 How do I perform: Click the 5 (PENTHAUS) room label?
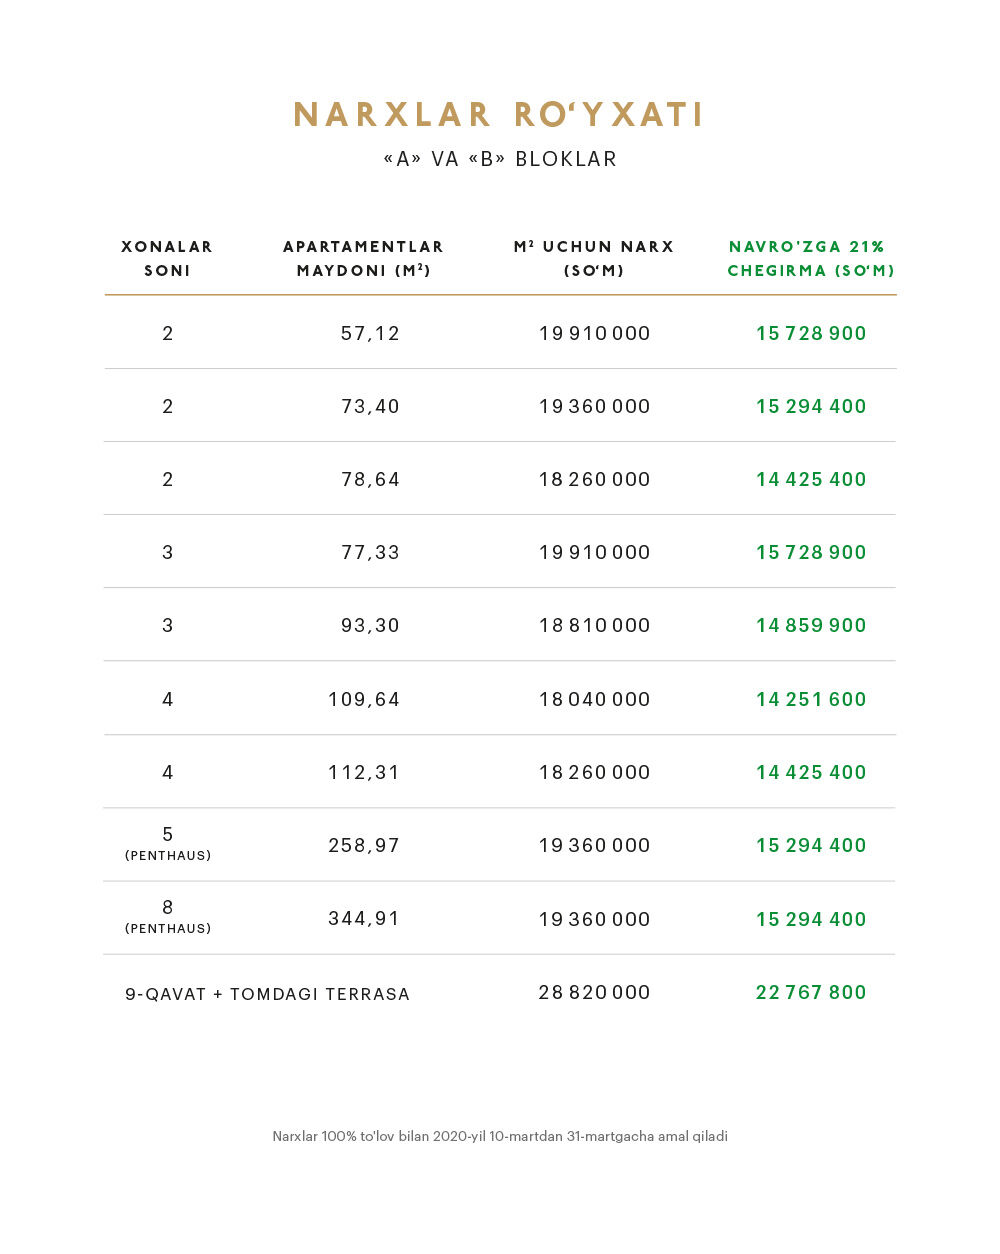(168, 843)
